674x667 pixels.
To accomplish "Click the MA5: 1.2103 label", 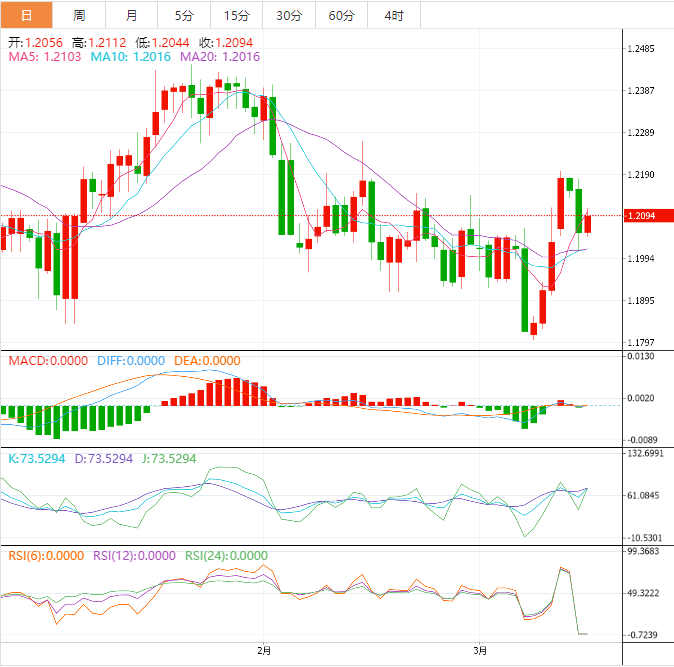I will (x=45, y=57).
